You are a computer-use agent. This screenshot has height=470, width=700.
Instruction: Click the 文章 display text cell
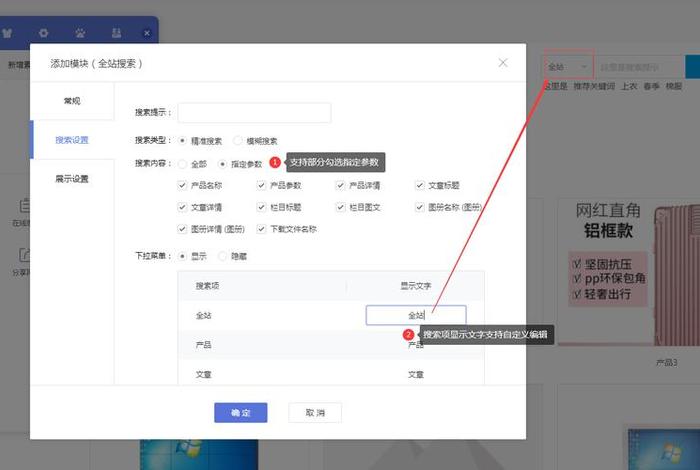pos(416,374)
